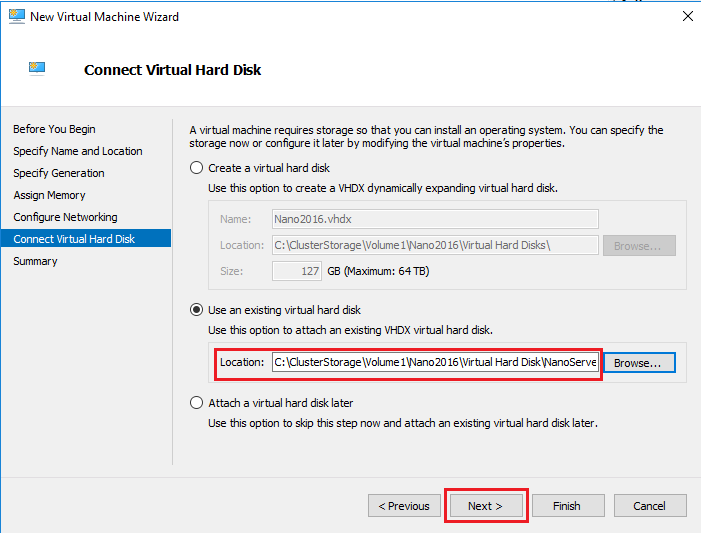The height and width of the screenshot is (533, 701).
Task: Select 'Create a virtual hard disk' option
Action: click(x=197, y=168)
